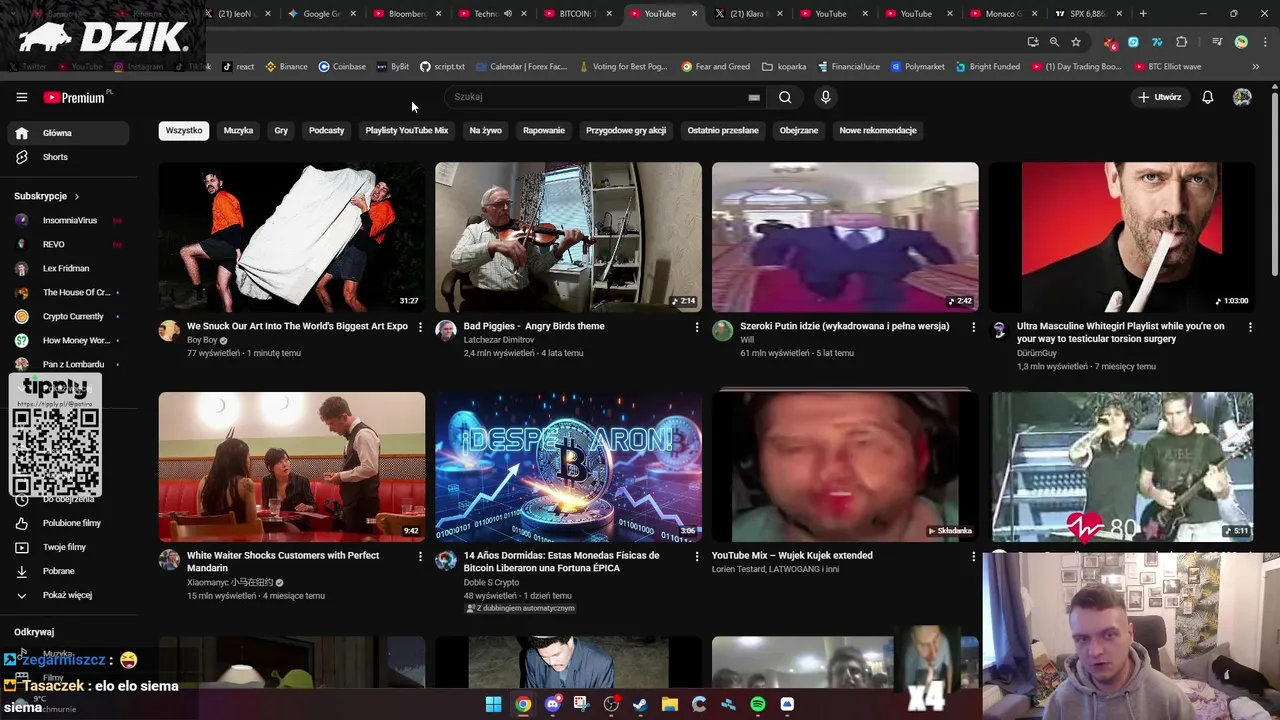The height and width of the screenshot is (720, 1280).
Task: Open Spotify from the taskbar
Action: (758, 704)
